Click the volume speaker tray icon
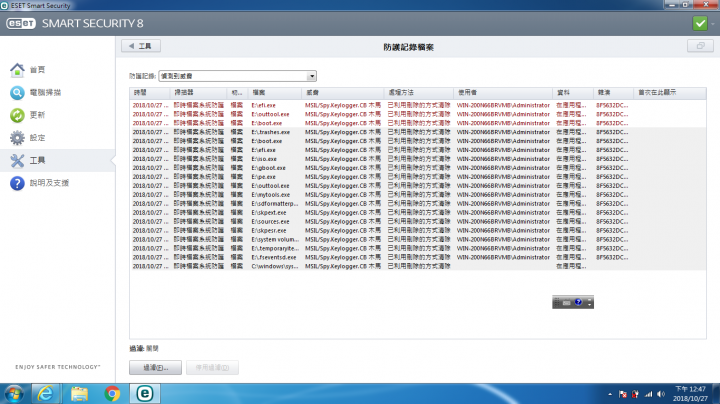This screenshot has height=404, width=720. pos(661,394)
